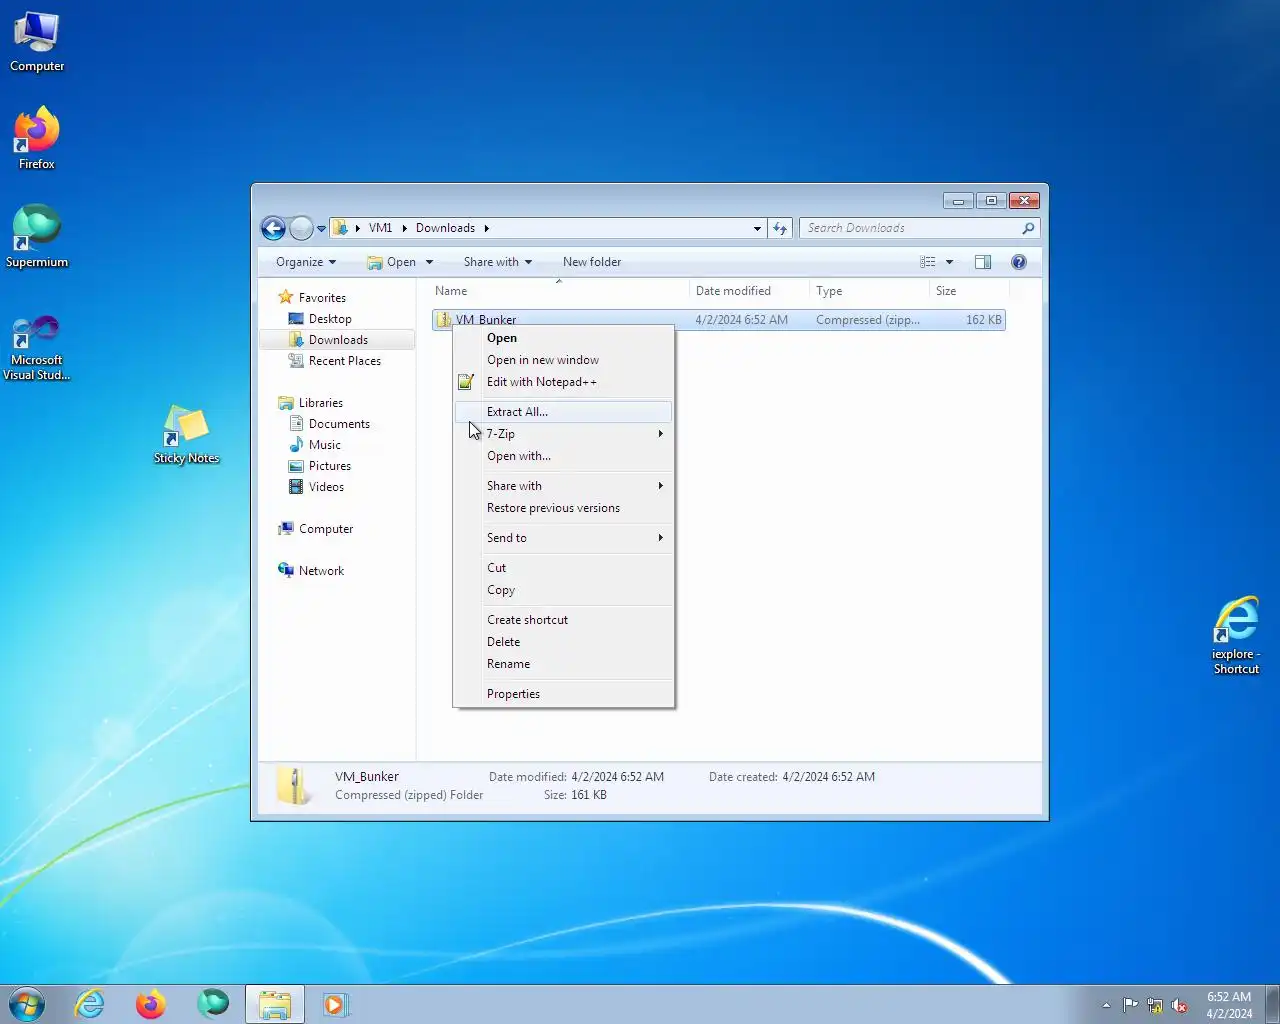Open Pictures library in navigation pane
Screen dimensions: 1280x1024
330,466
